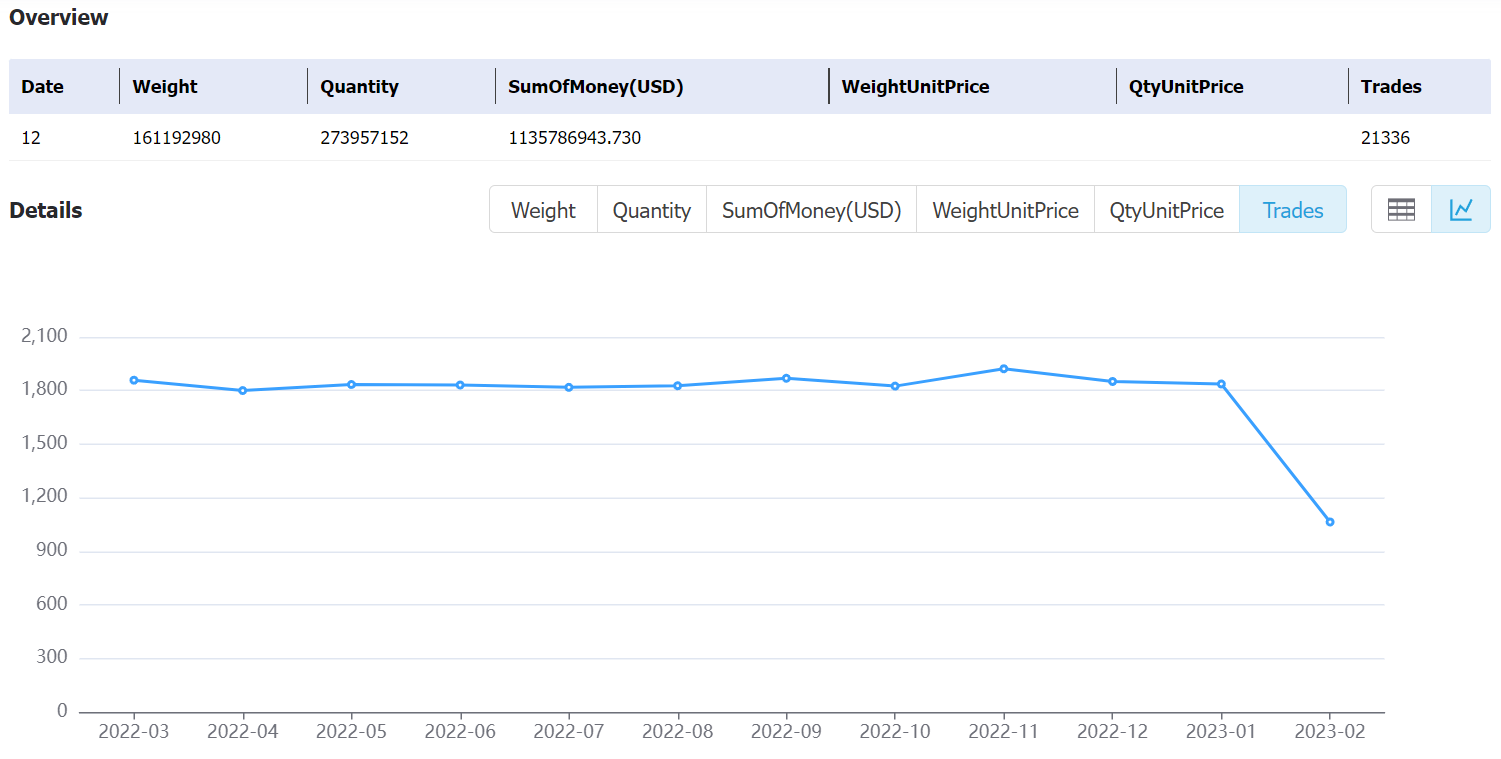Click the 2022-11 peak data point
Viewport: 1501px width, 759px height.
(1004, 369)
